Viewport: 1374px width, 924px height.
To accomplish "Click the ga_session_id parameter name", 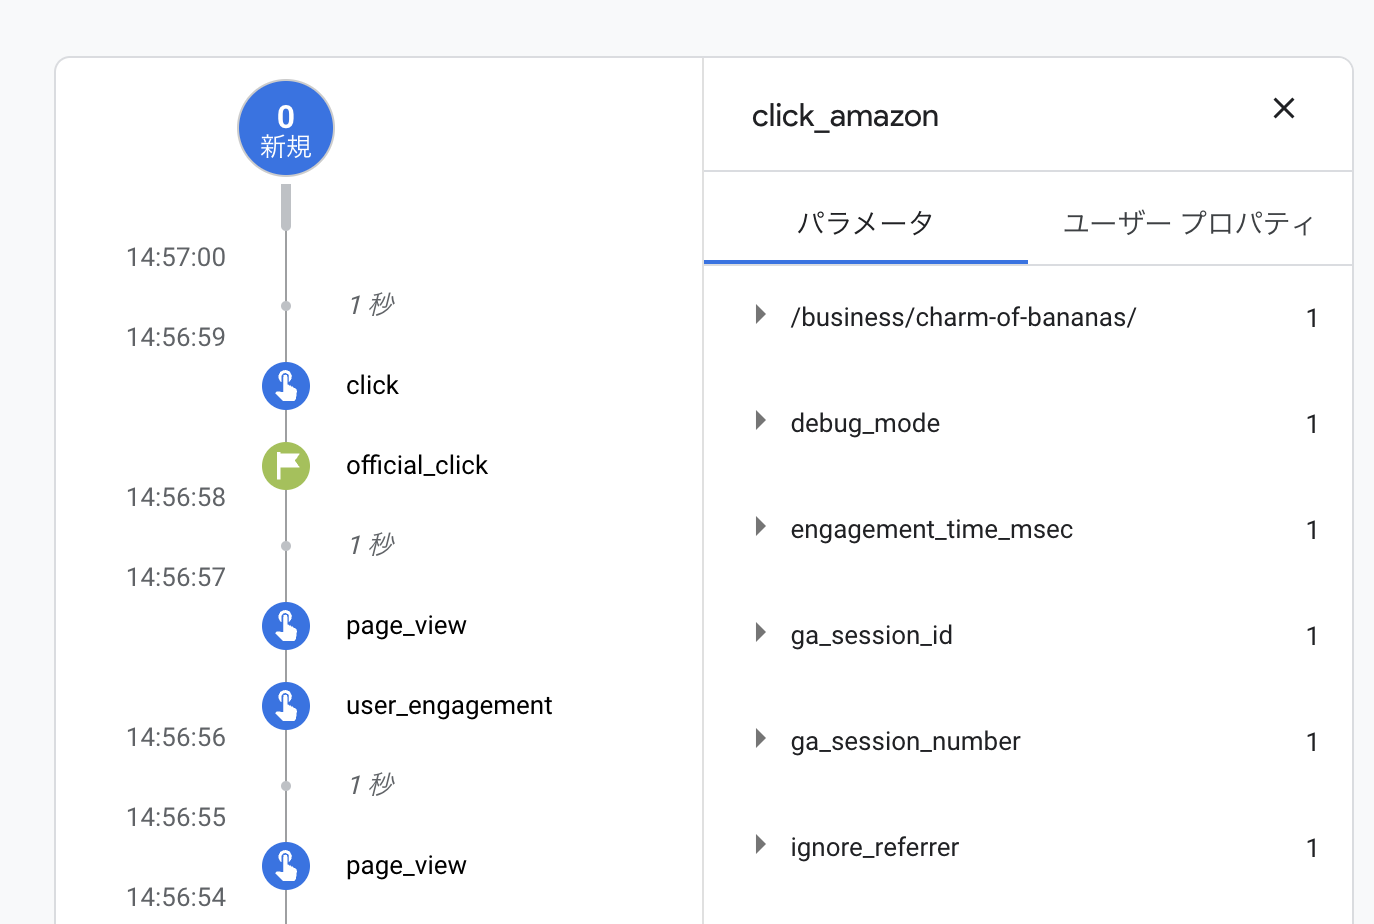I will pos(871,635).
